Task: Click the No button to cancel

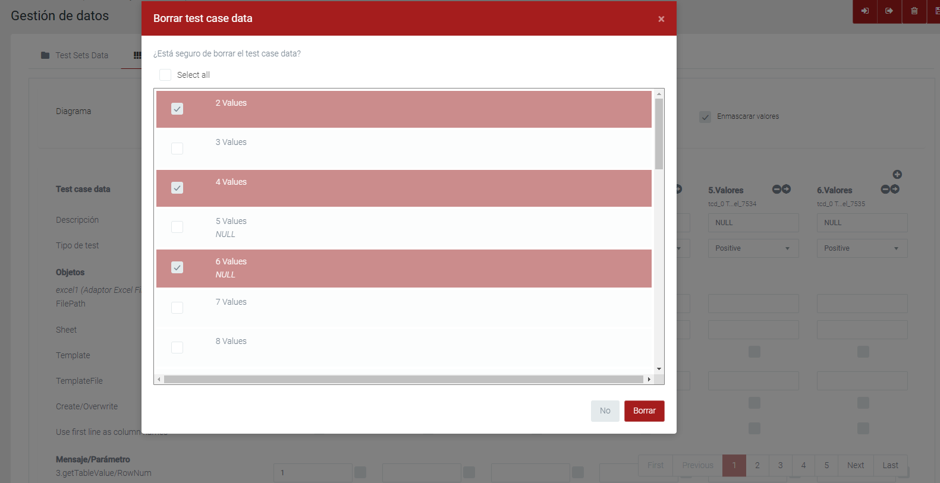Action: [x=605, y=411]
